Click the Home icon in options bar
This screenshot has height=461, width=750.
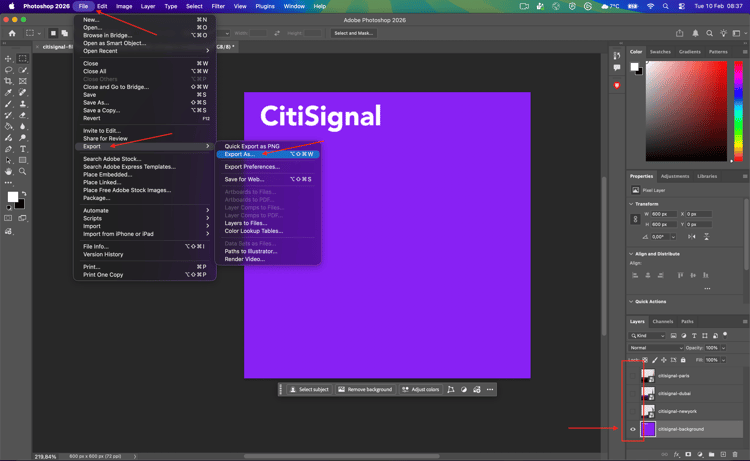(12, 33)
